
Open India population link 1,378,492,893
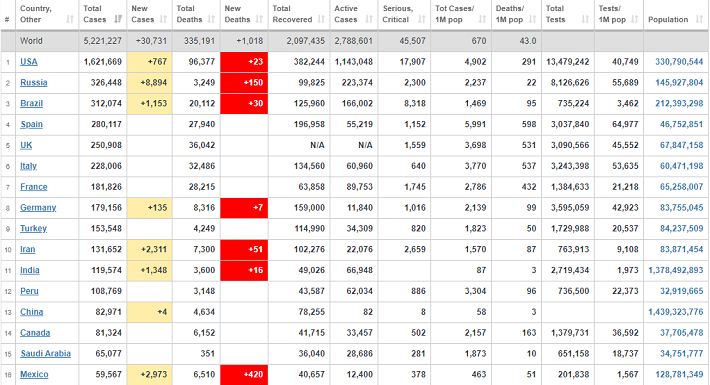point(676,270)
